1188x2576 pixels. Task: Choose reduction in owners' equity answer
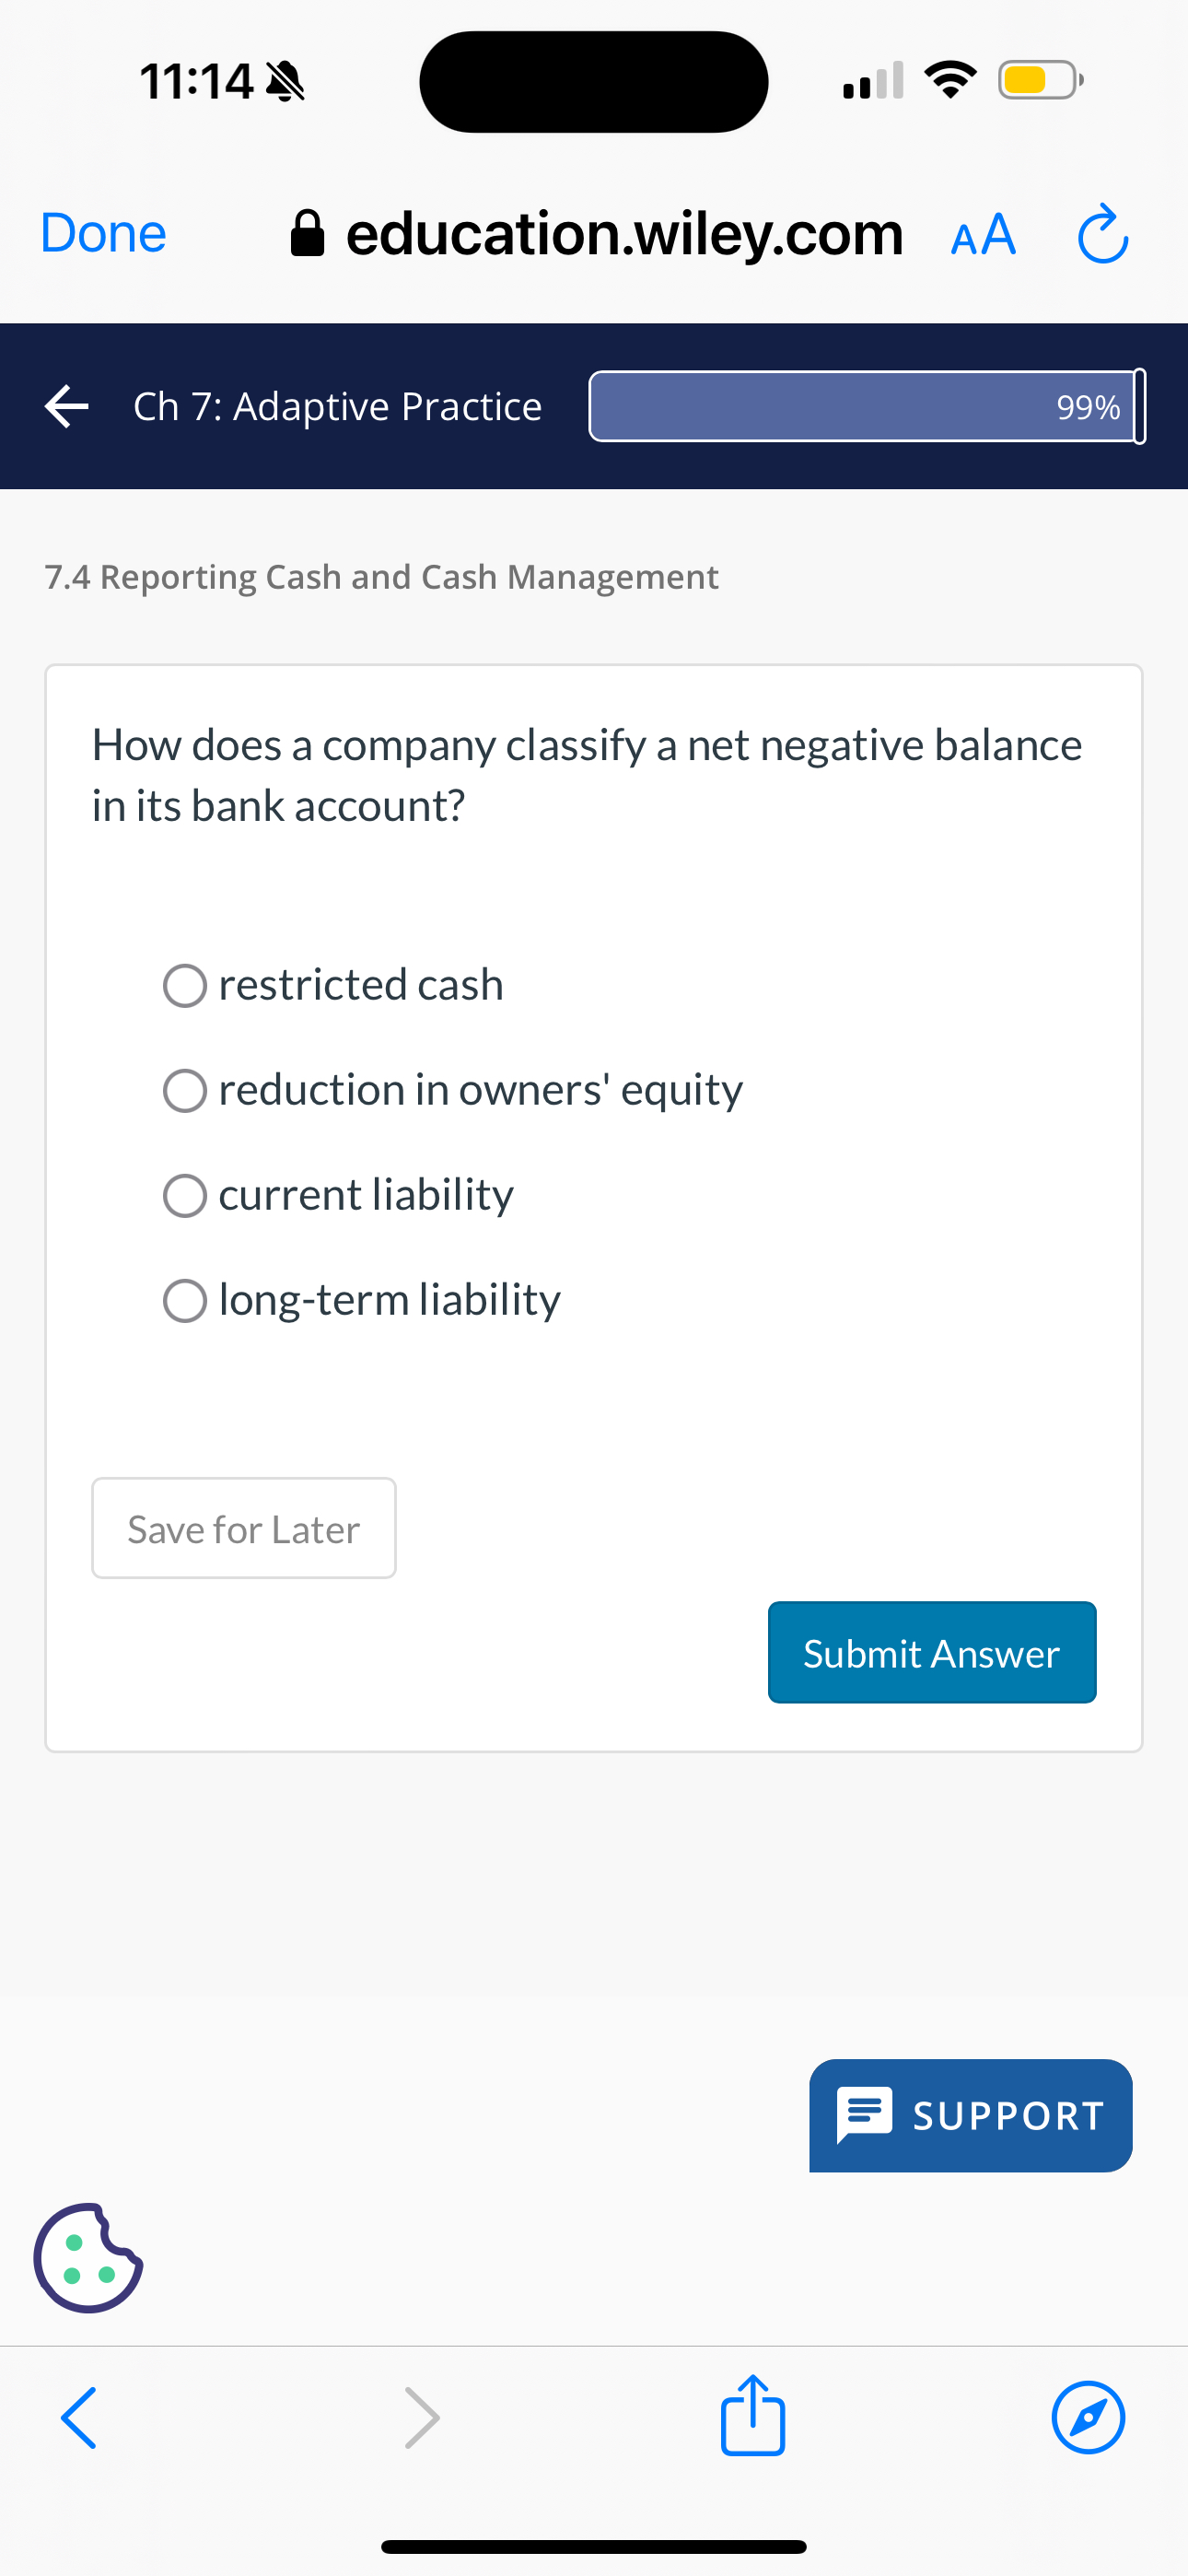click(x=185, y=1090)
